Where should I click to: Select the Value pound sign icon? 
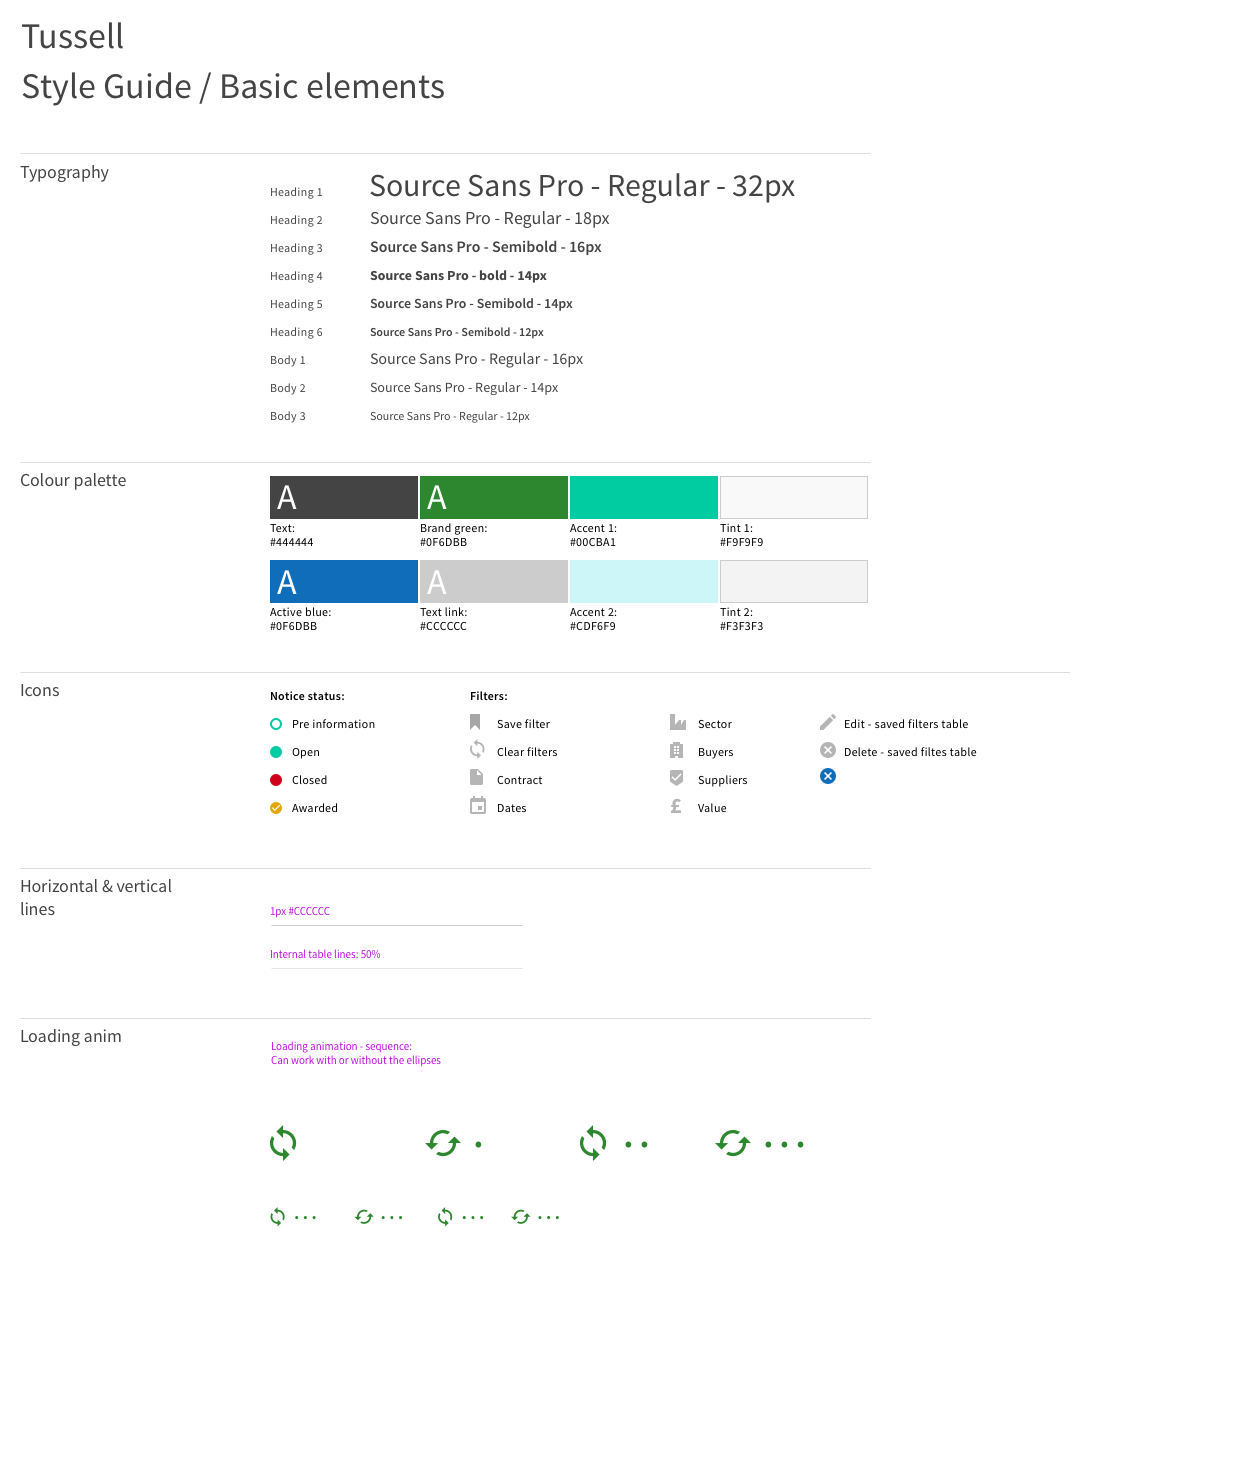pos(677,805)
